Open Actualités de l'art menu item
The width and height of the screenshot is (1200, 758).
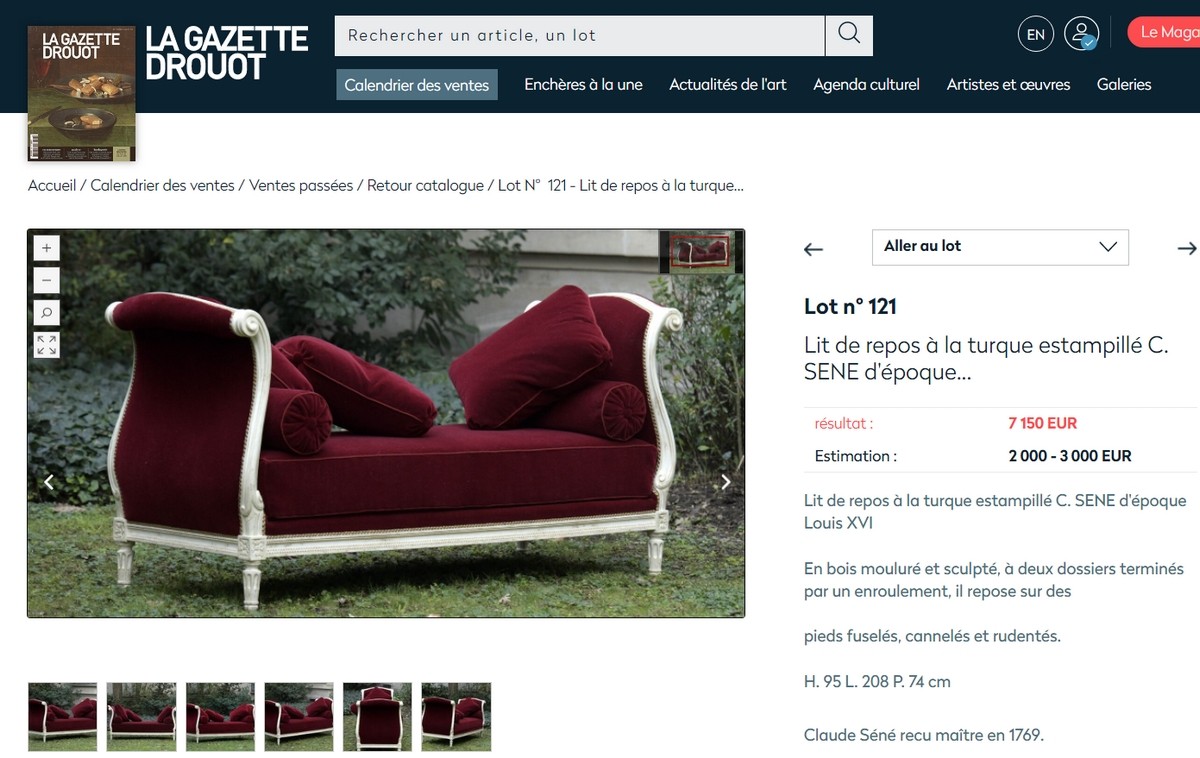click(728, 85)
